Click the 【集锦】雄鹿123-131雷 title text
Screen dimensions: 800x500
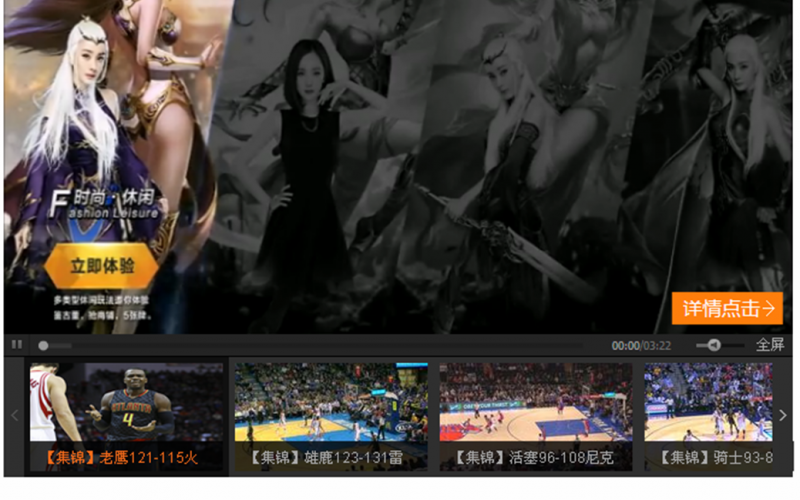tap(326, 458)
